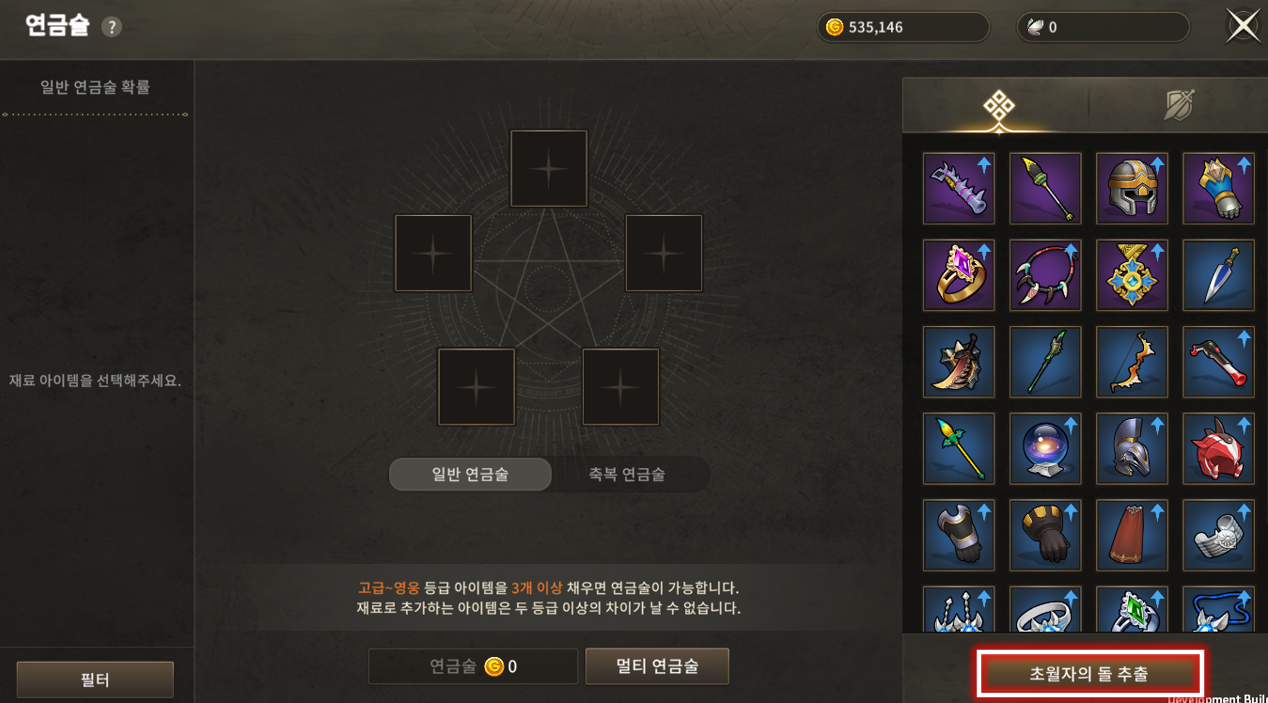1268x703 pixels.
Task: Select the red horned helmet item
Action: pos(1218,449)
